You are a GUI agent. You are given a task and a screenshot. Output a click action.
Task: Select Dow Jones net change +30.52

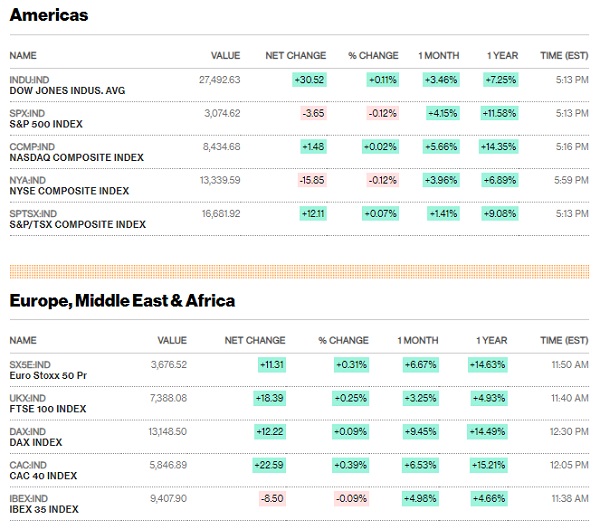click(309, 80)
